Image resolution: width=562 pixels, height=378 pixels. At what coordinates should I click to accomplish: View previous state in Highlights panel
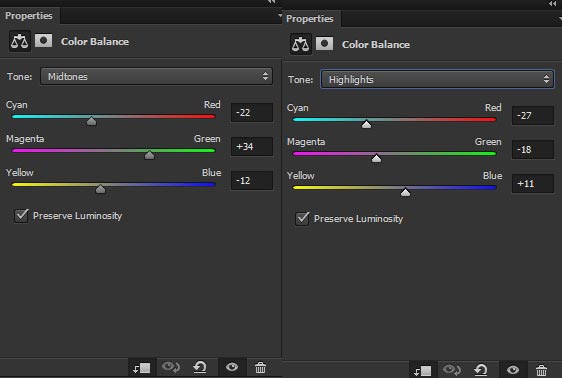(451, 369)
